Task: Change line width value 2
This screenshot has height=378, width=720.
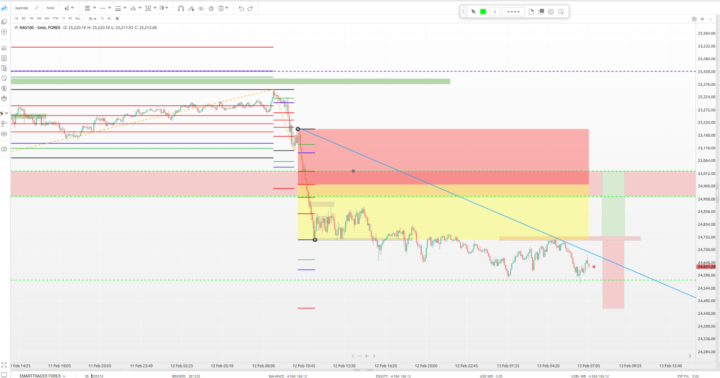Action: pyautogui.click(x=495, y=11)
